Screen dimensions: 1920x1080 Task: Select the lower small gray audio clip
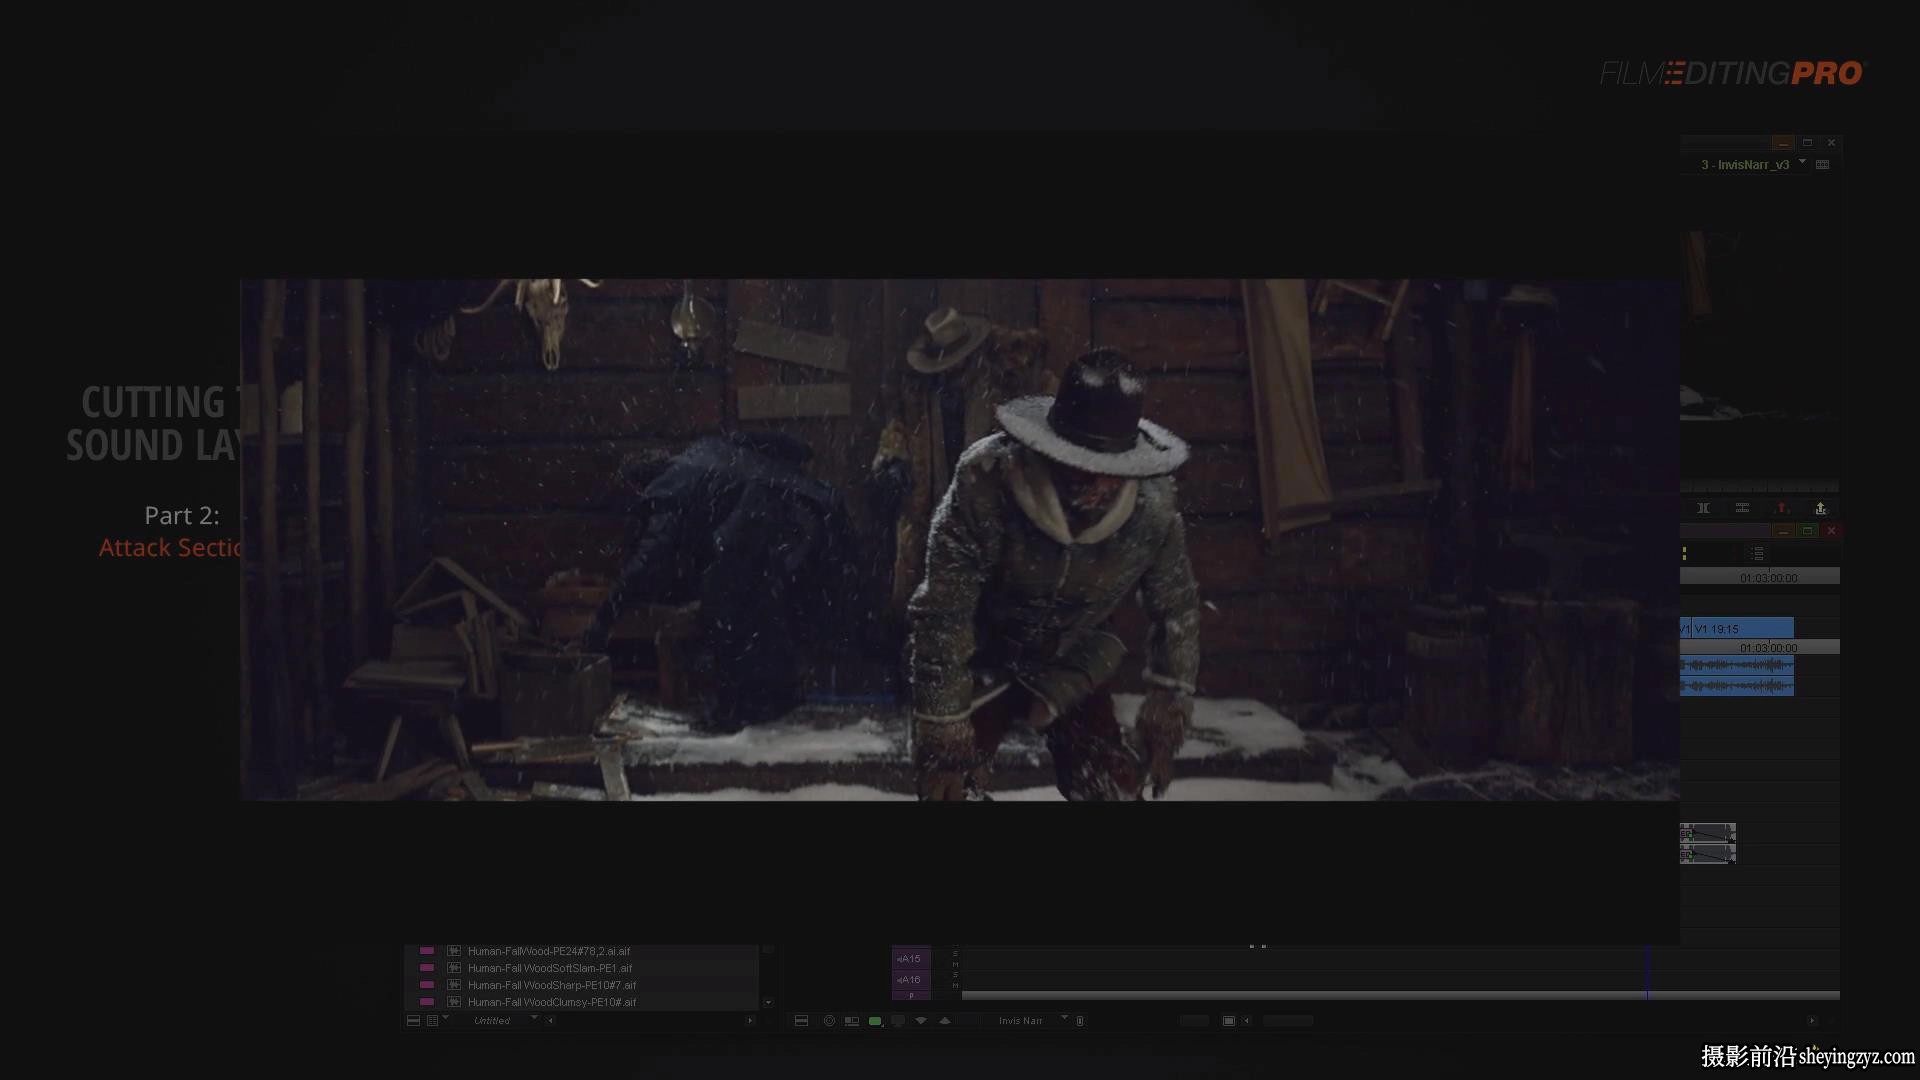[x=1708, y=854]
